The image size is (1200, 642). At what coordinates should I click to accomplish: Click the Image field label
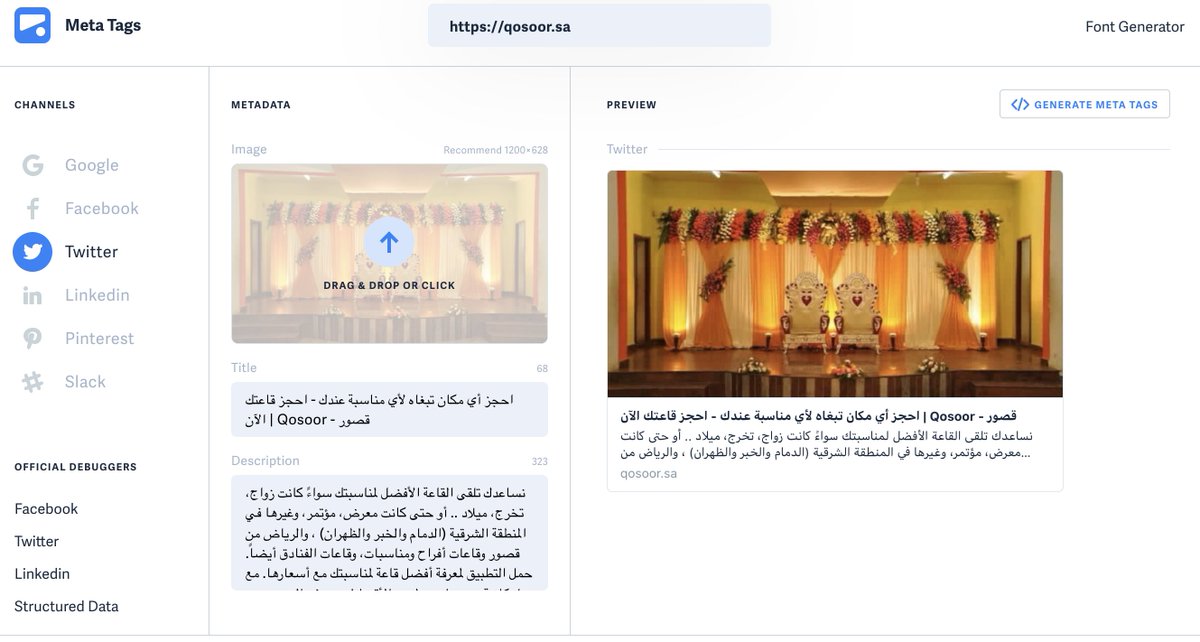point(249,149)
